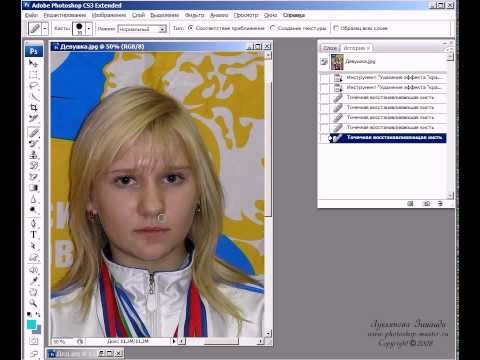Image resolution: width=480 pixels, height=360 pixels.
Task: Select the Horizontal Type tool
Action: pyautogui.click(x=33, y=235)
